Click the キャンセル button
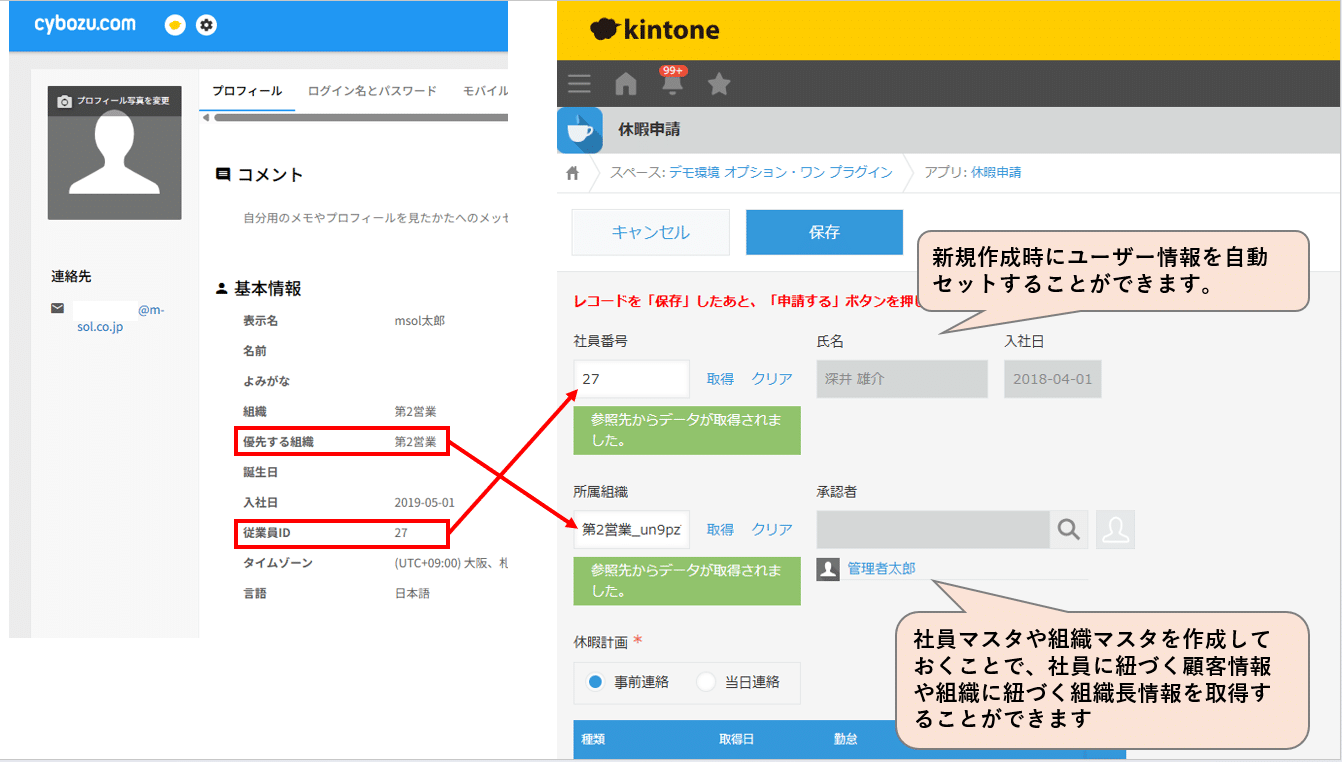This screenshot has height=762, width=1342. (x=650, y=232)
